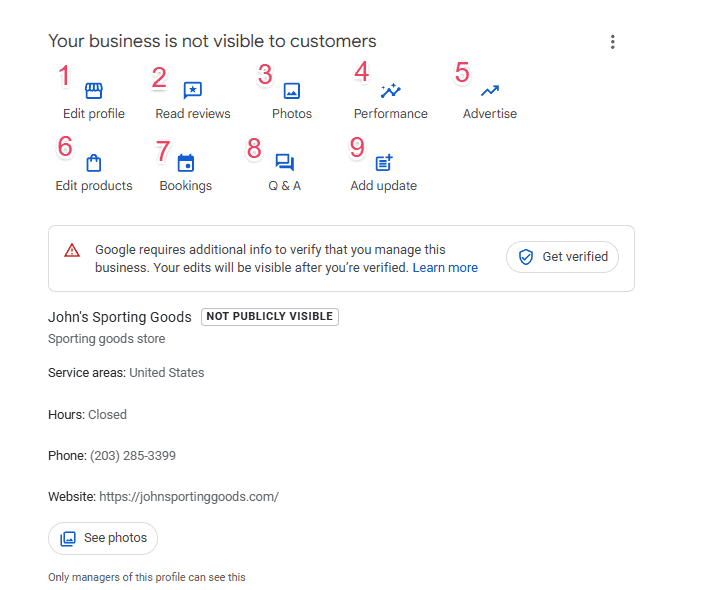
Task: Click the 'Only managers of this profile' note
Action: [x=147, y=577]
